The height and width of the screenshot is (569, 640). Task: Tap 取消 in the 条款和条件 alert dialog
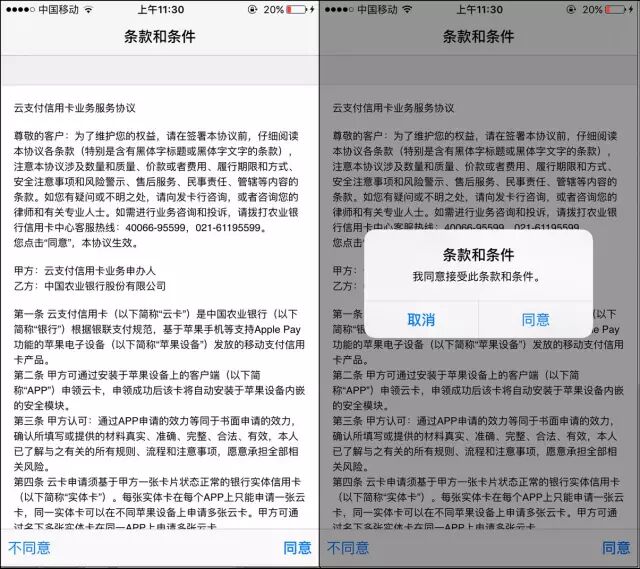point(421,320)
